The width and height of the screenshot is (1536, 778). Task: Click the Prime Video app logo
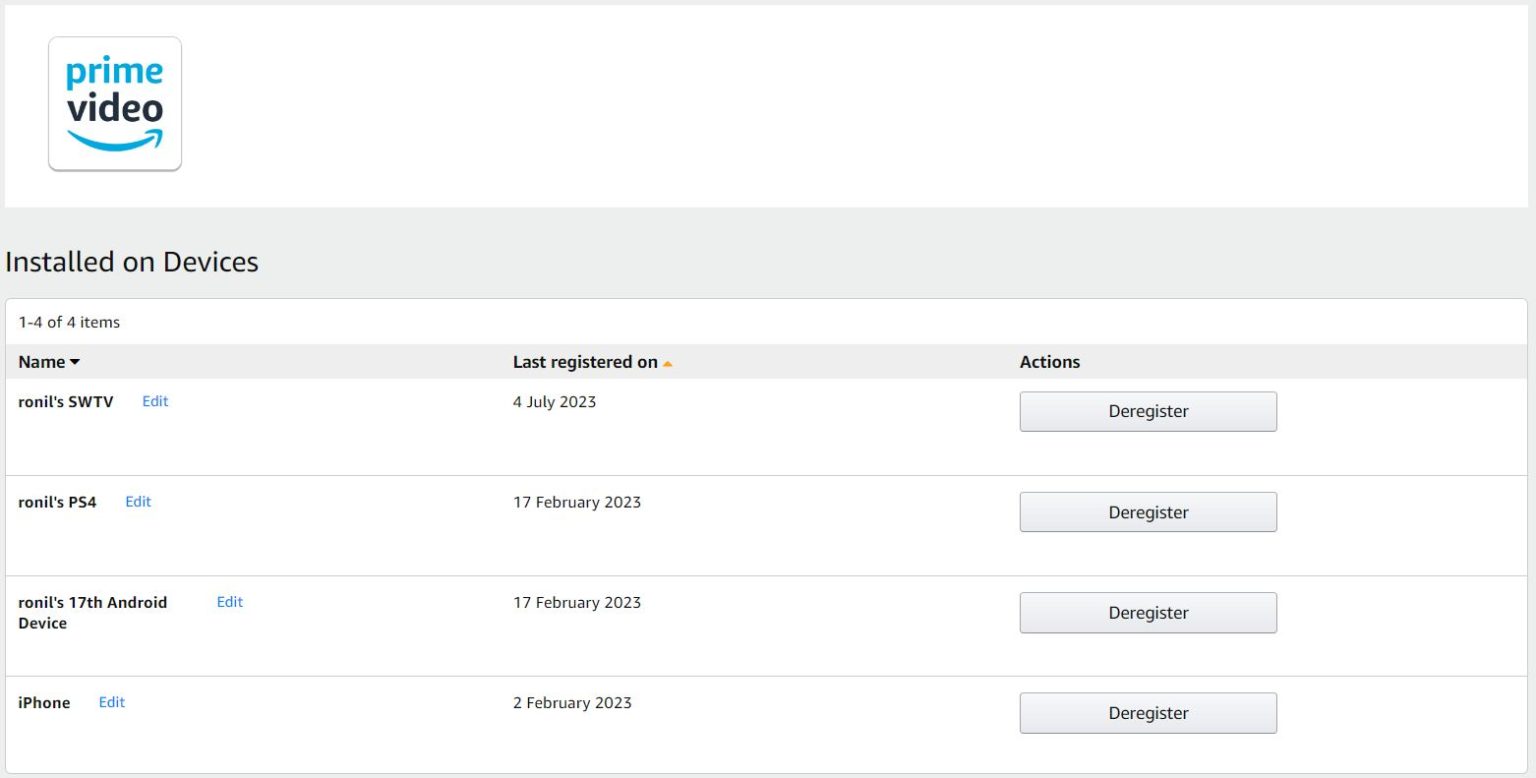click(x=115, y=104)
